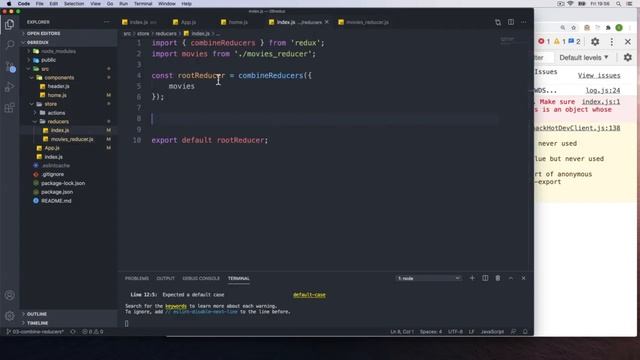This screenshot has height=360, width=640.
Task: Open the Search view in activity bar
Action: pyautogui.click(x=9, y=44)
